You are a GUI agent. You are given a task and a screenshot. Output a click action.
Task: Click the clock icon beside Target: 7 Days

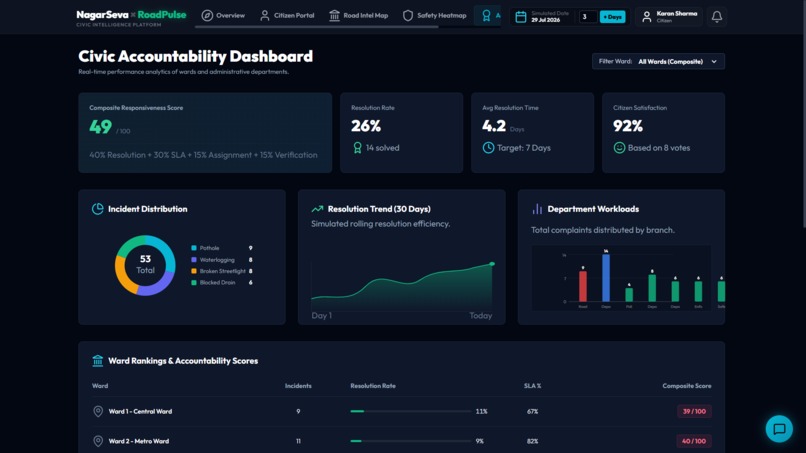[488, 148]
